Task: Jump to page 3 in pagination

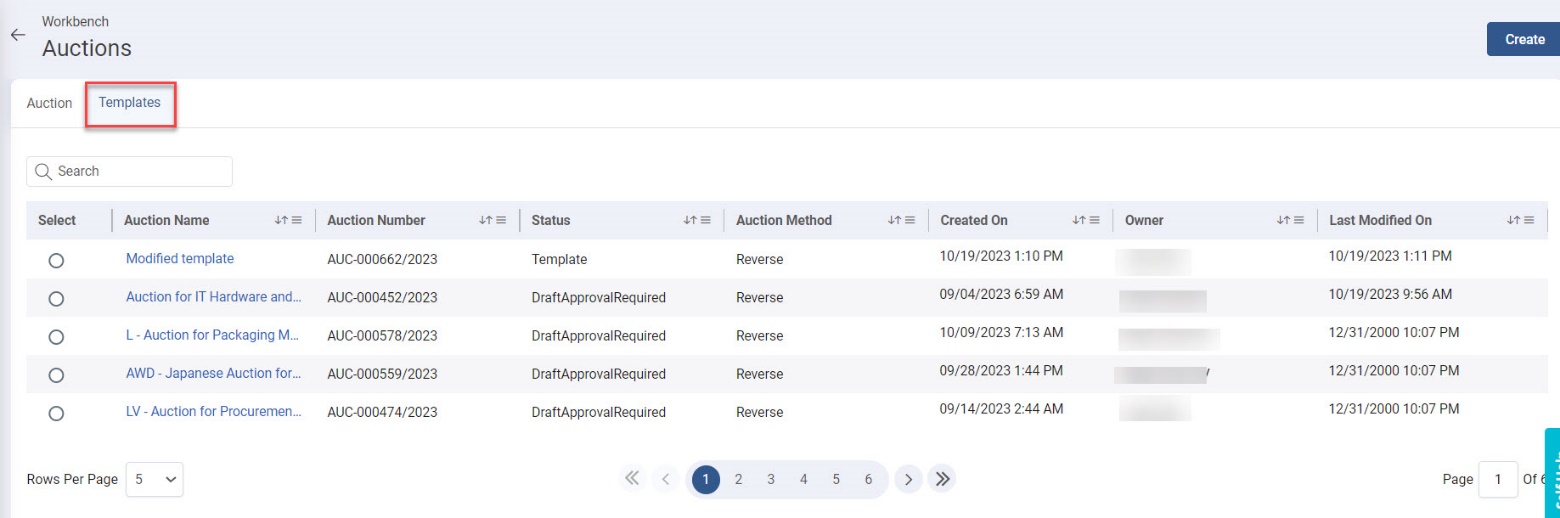Action: pos(771,479)
